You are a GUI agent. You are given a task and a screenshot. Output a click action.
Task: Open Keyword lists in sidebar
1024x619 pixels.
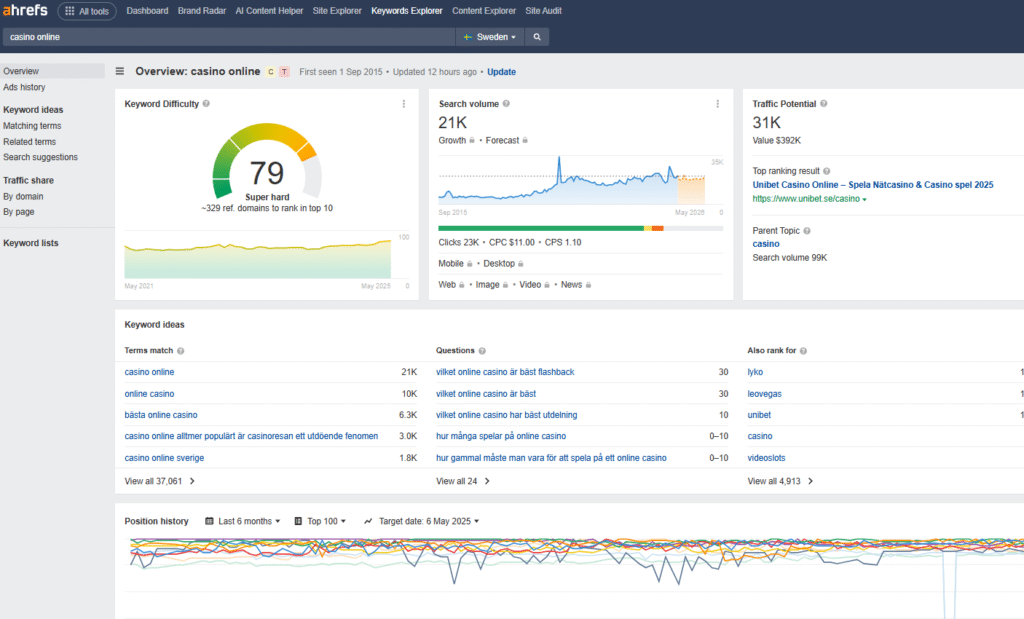click(31, 243)
